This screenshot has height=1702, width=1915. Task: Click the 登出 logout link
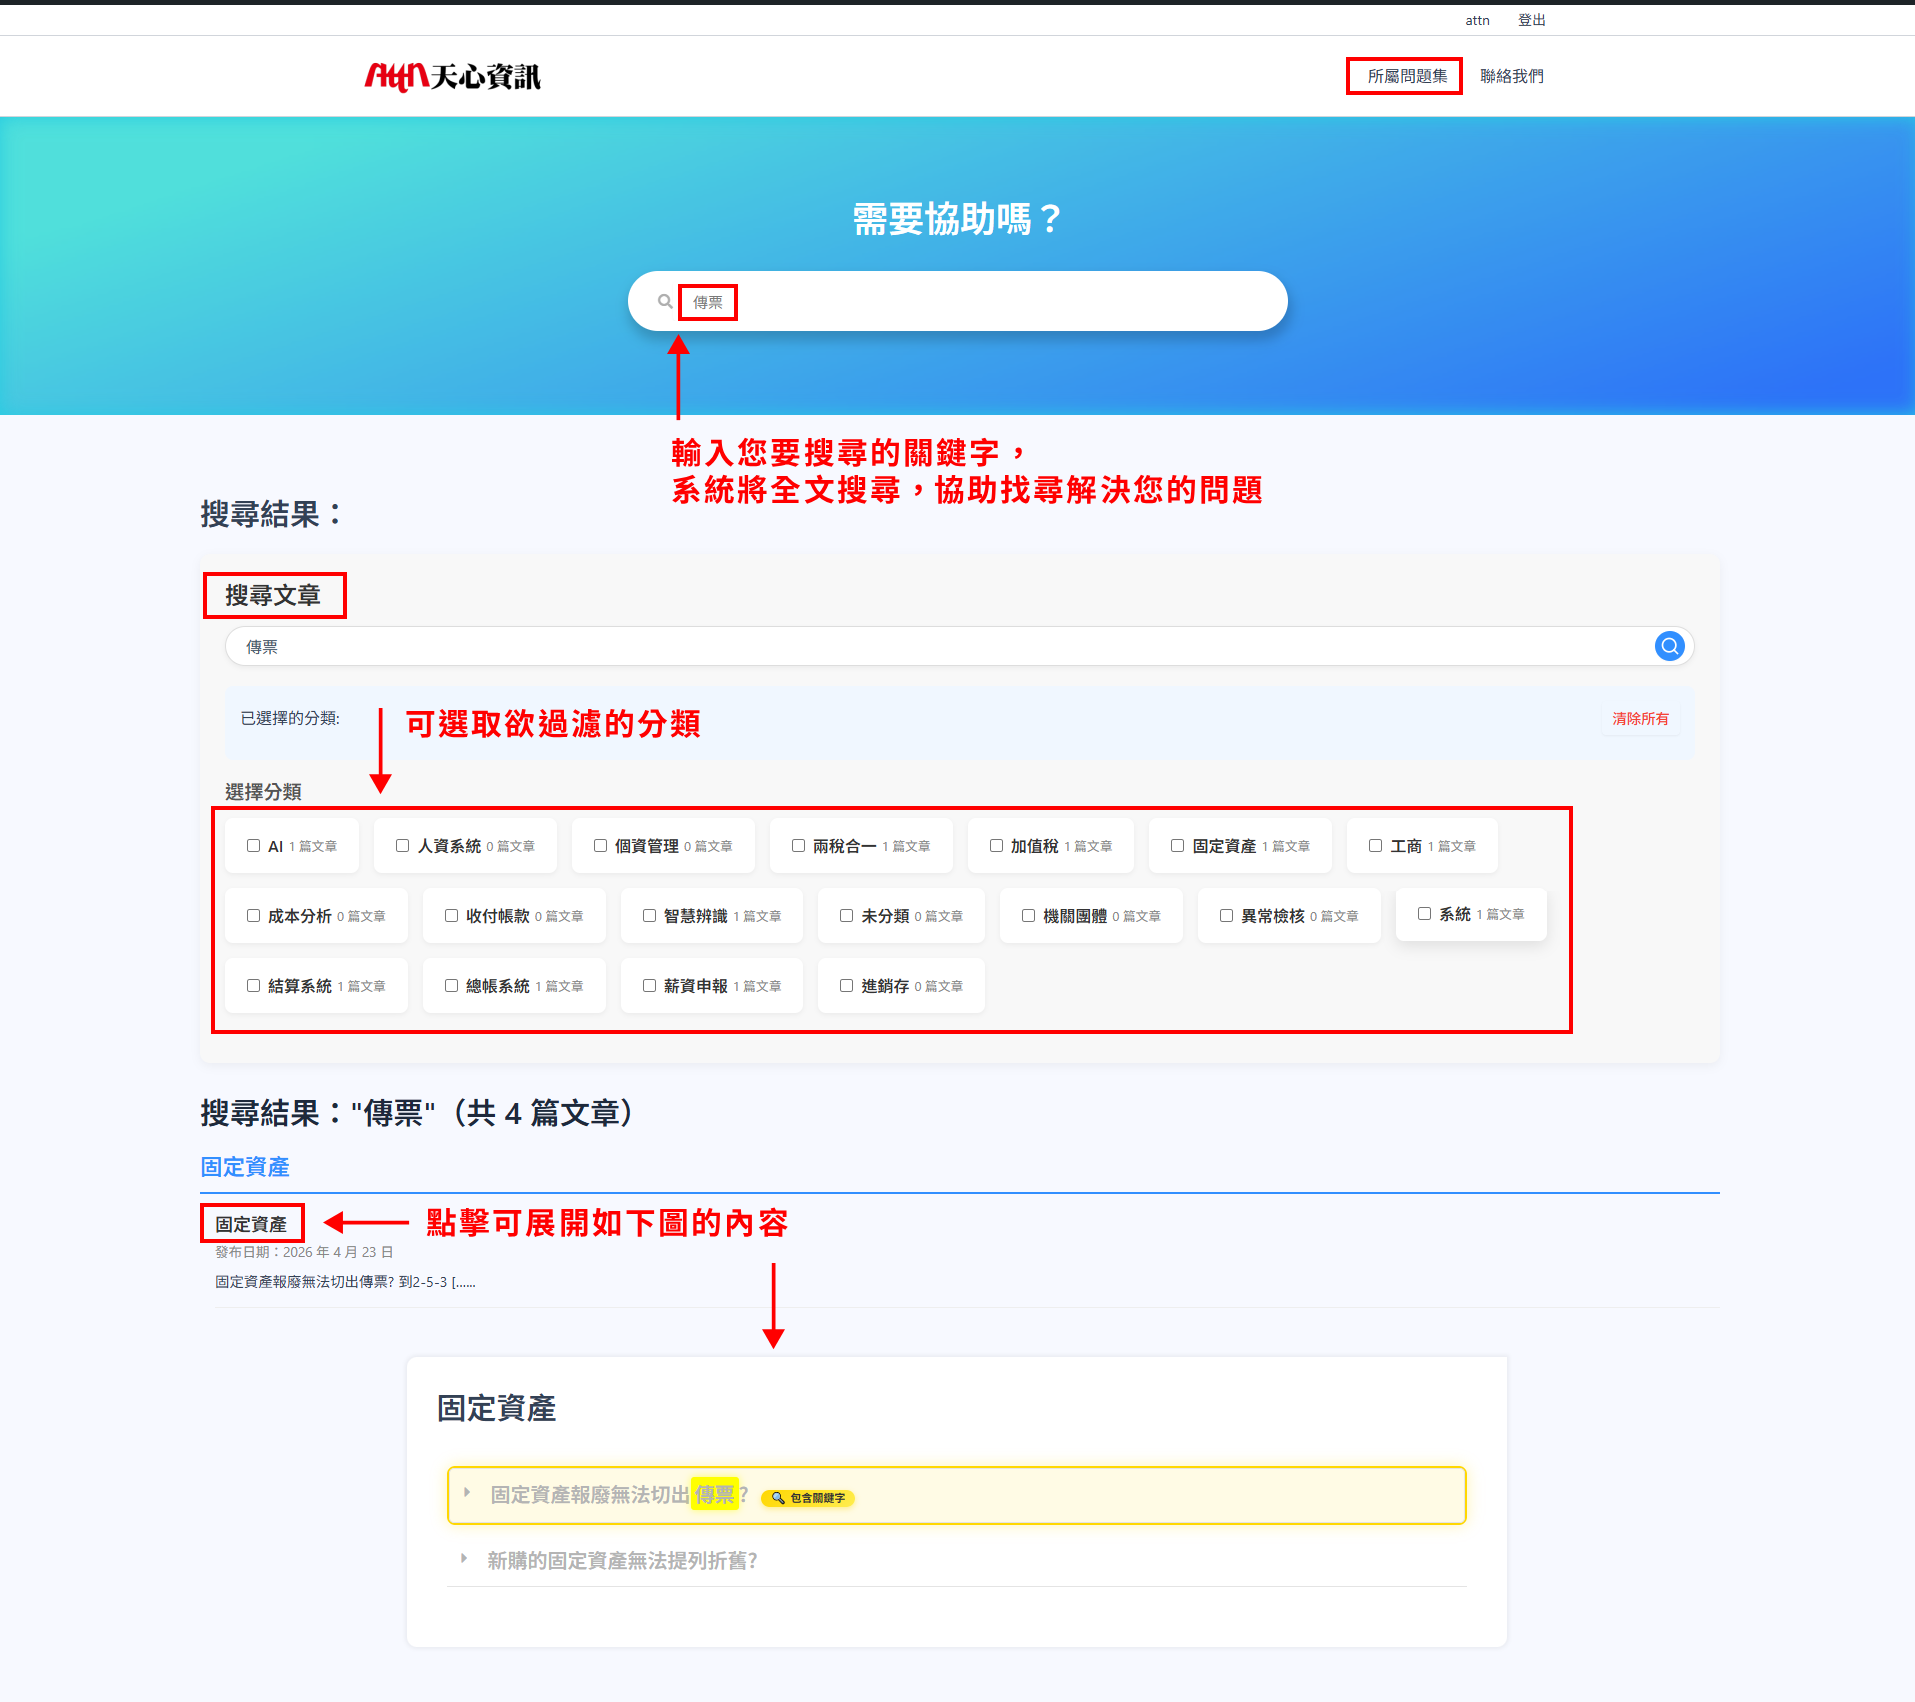(1531, 20)
